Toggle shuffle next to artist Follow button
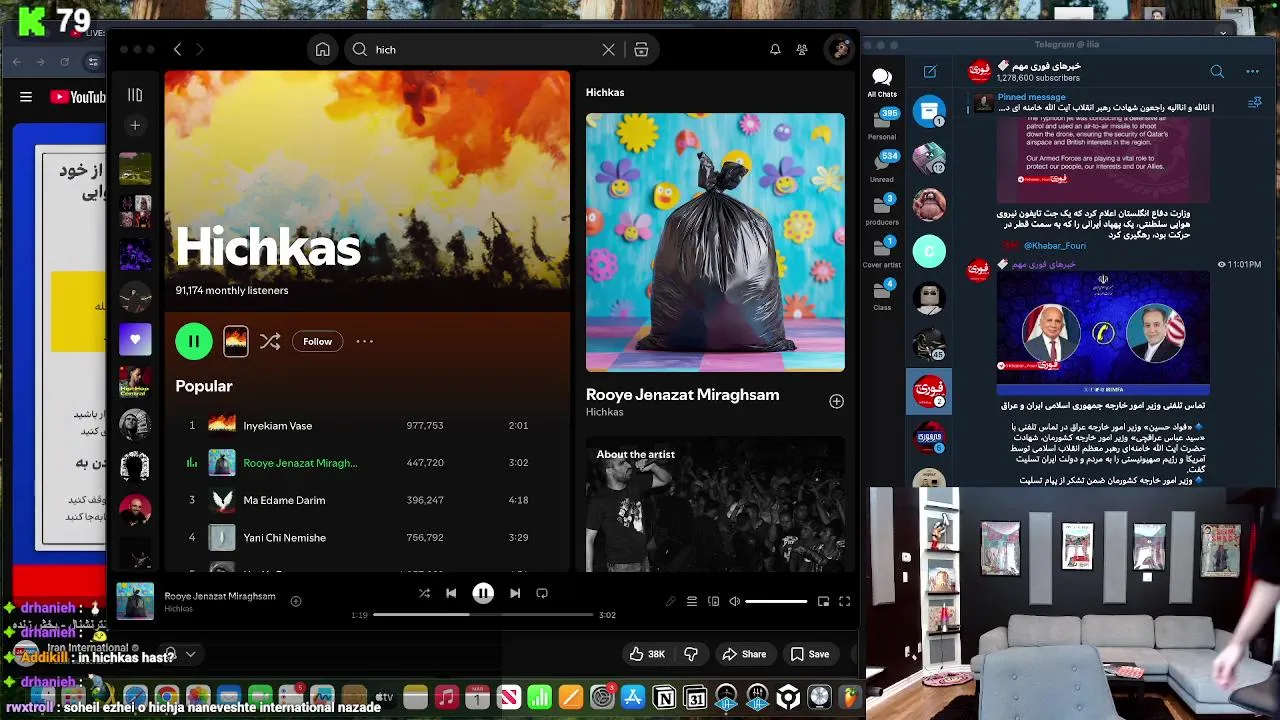Image resolution: width=1280 pixels, height=720 pixels. click(x=270, y=341)
